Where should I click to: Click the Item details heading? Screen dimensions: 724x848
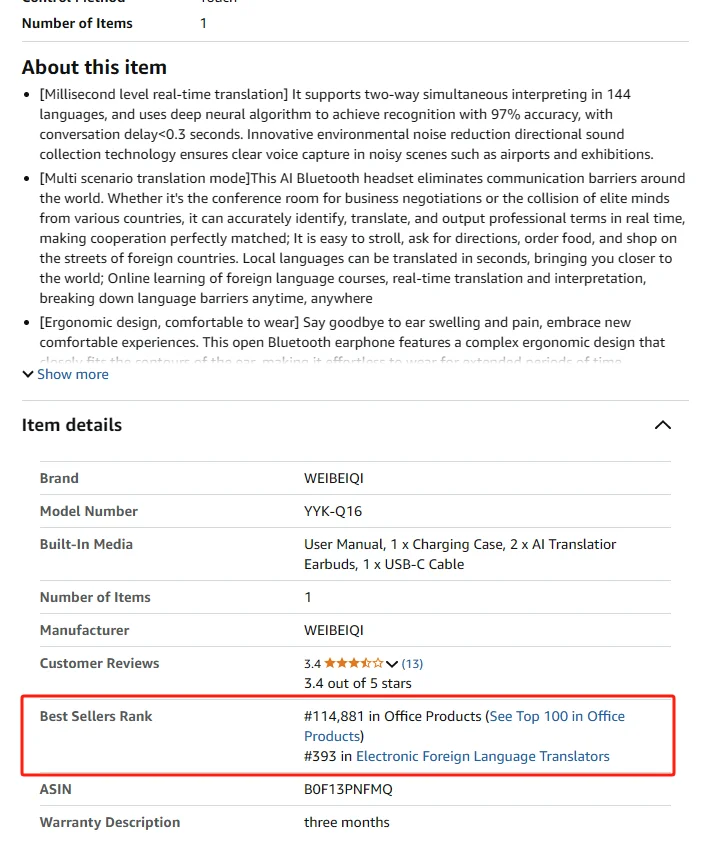click(72, 425)
